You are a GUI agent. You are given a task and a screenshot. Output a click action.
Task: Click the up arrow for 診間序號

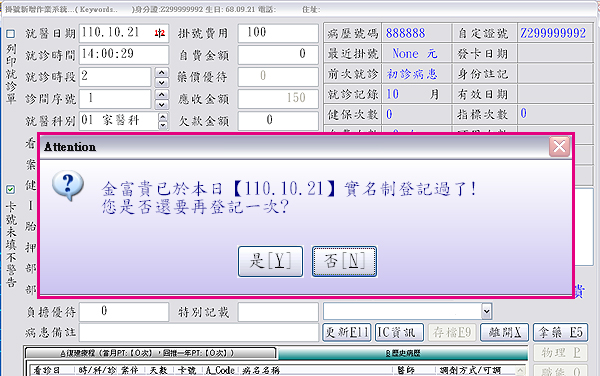point(162,95)
